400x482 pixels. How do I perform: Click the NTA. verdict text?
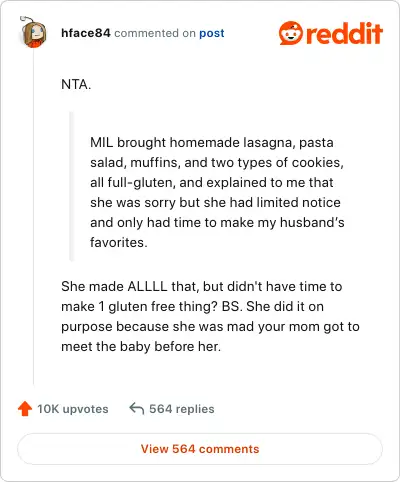coord(76,84)
